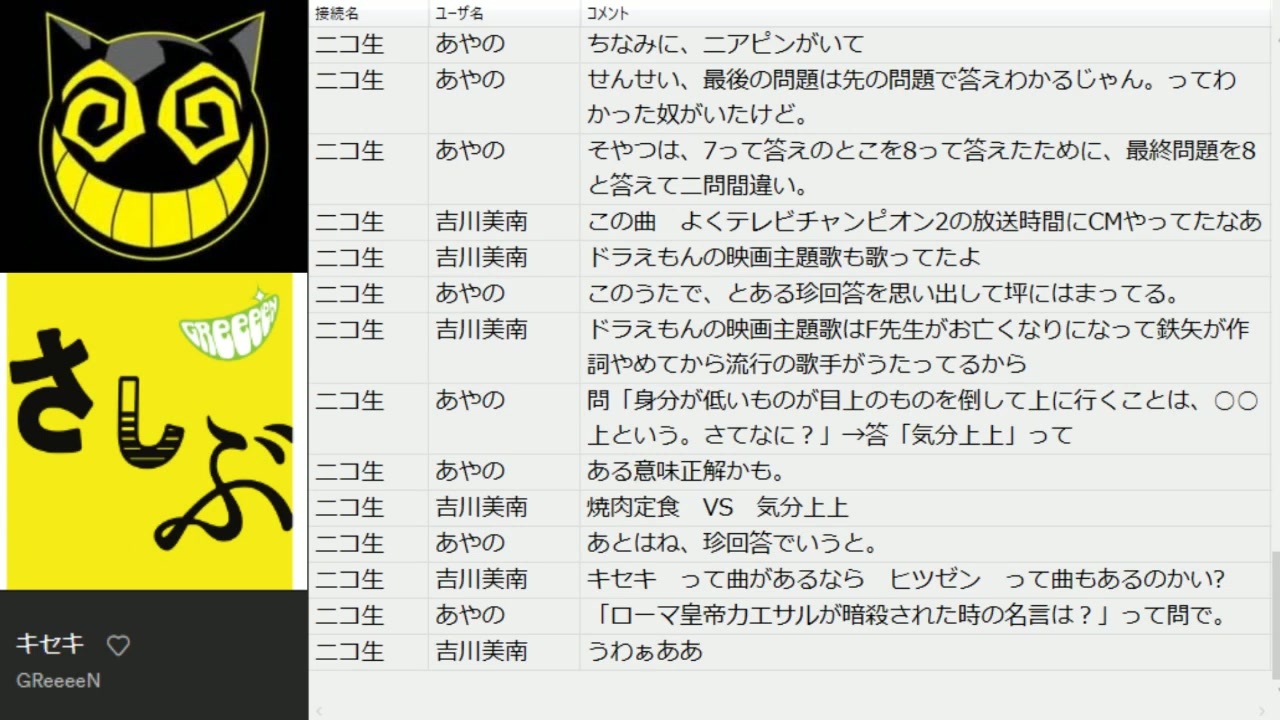Click user 吉川美南 on the 焼肉定食 row
The image size is (1280, 720).
pos(481,507)
